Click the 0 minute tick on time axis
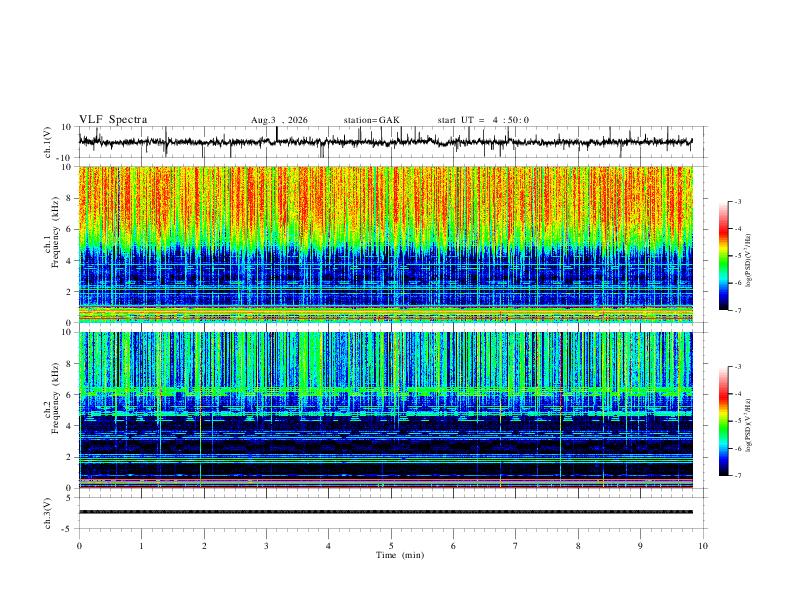Viewport: 792px width, 612px height. (79, 546)
